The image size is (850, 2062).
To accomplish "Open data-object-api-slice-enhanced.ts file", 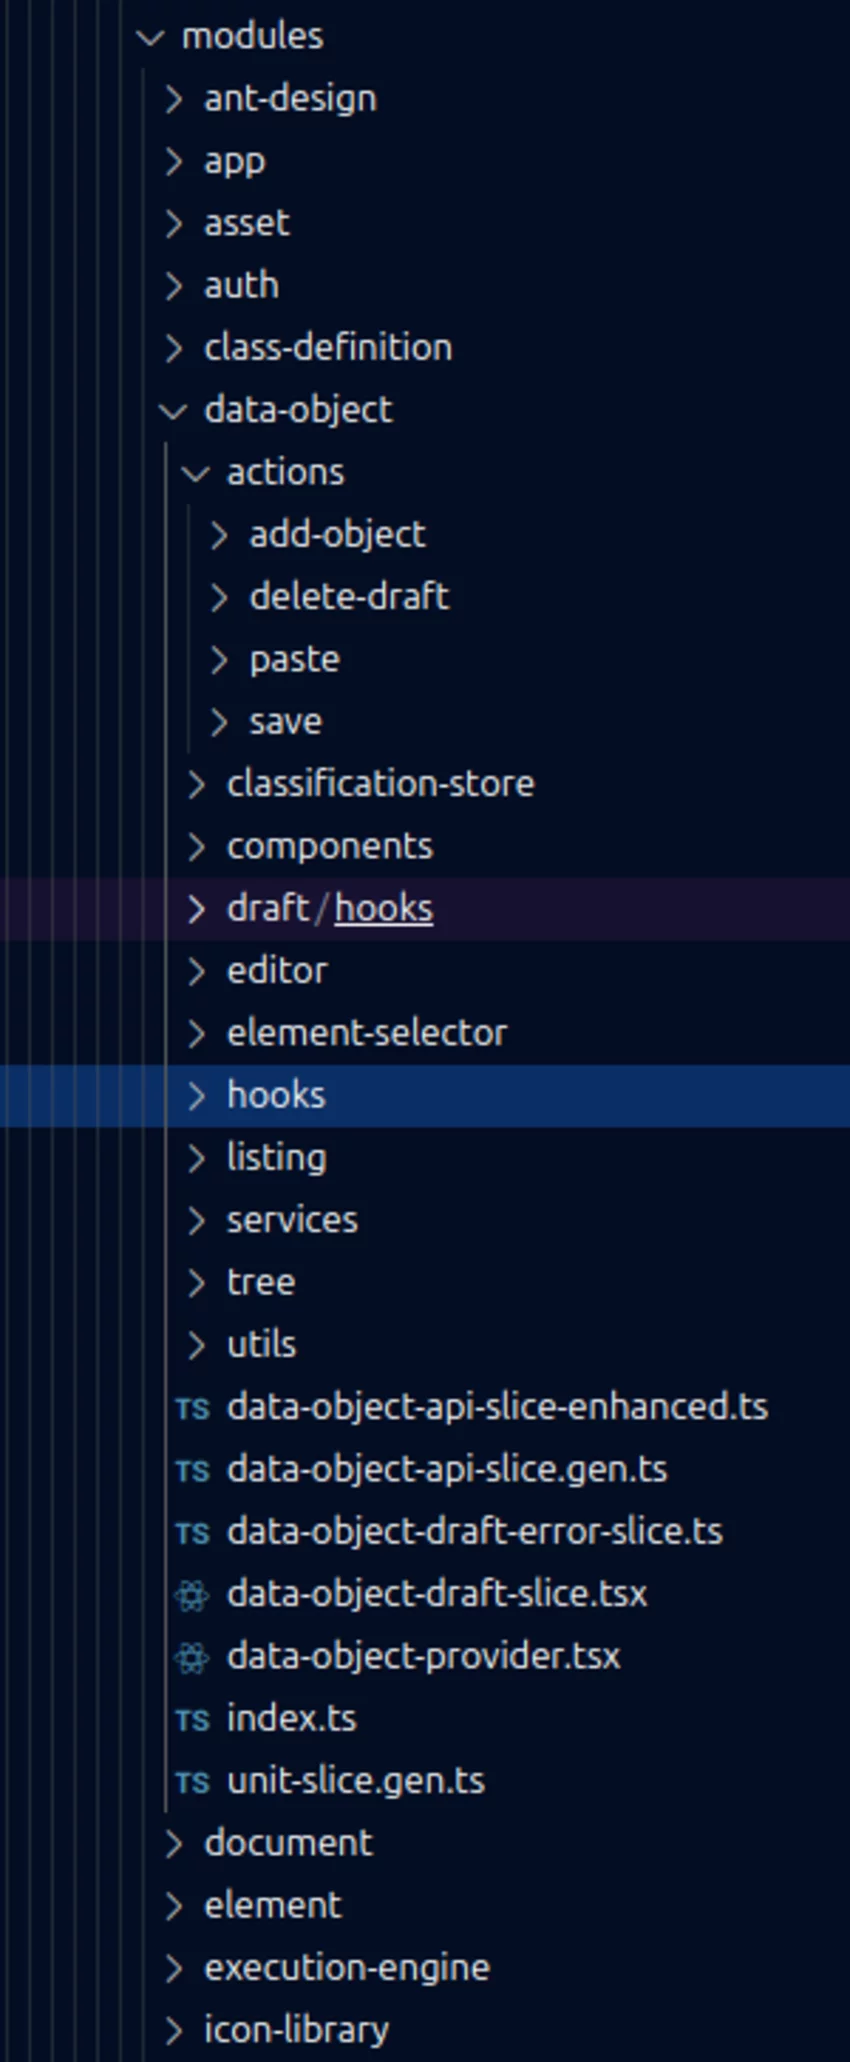I will point(498,1408).
